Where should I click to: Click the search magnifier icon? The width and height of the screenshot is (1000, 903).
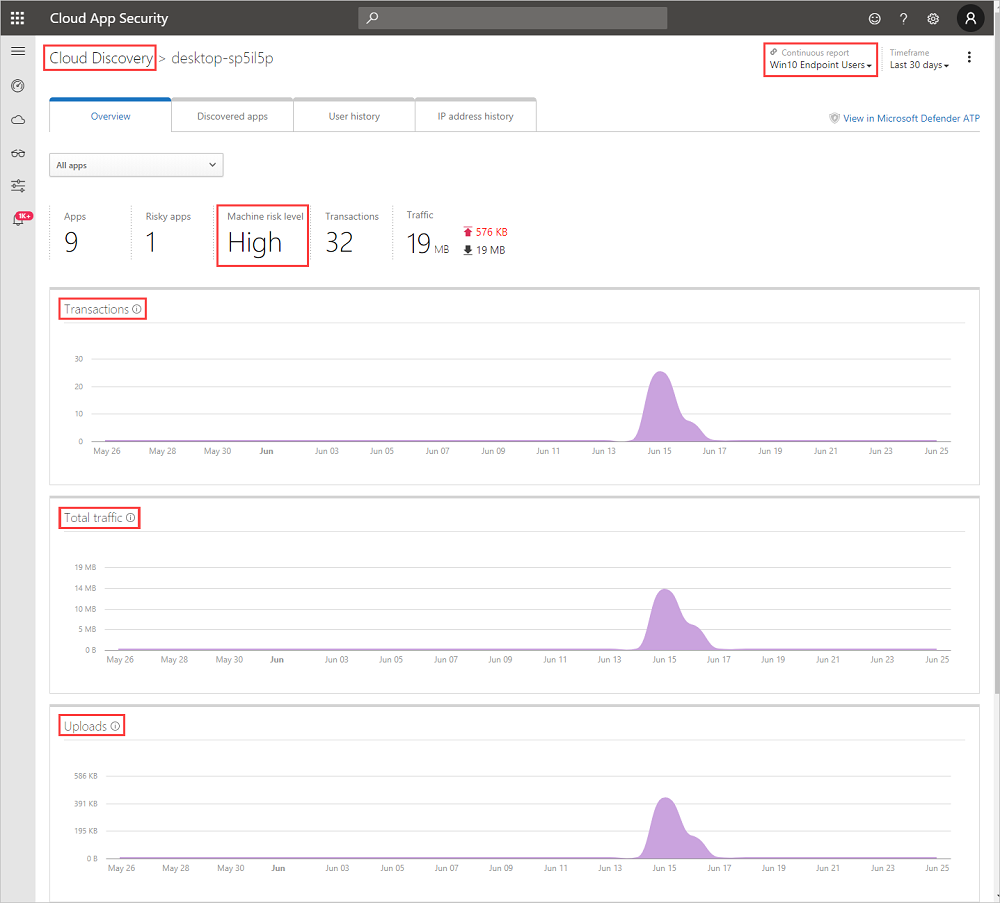372,18
